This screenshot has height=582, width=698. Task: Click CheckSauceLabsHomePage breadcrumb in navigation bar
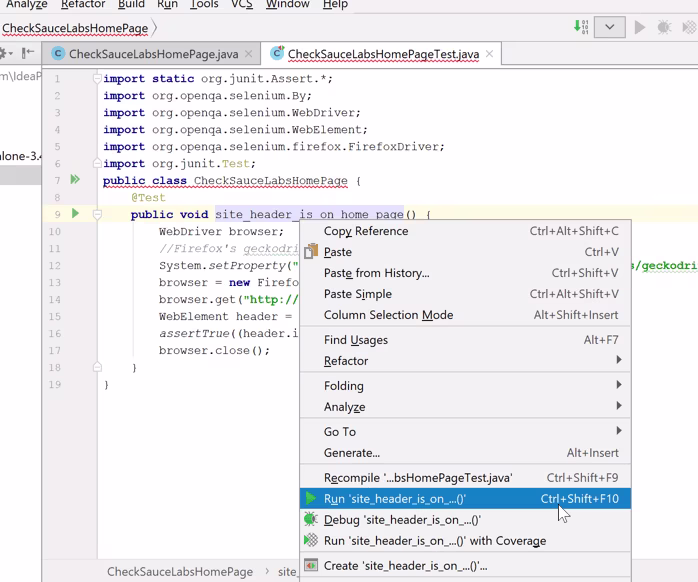click(x=75, y=28)
